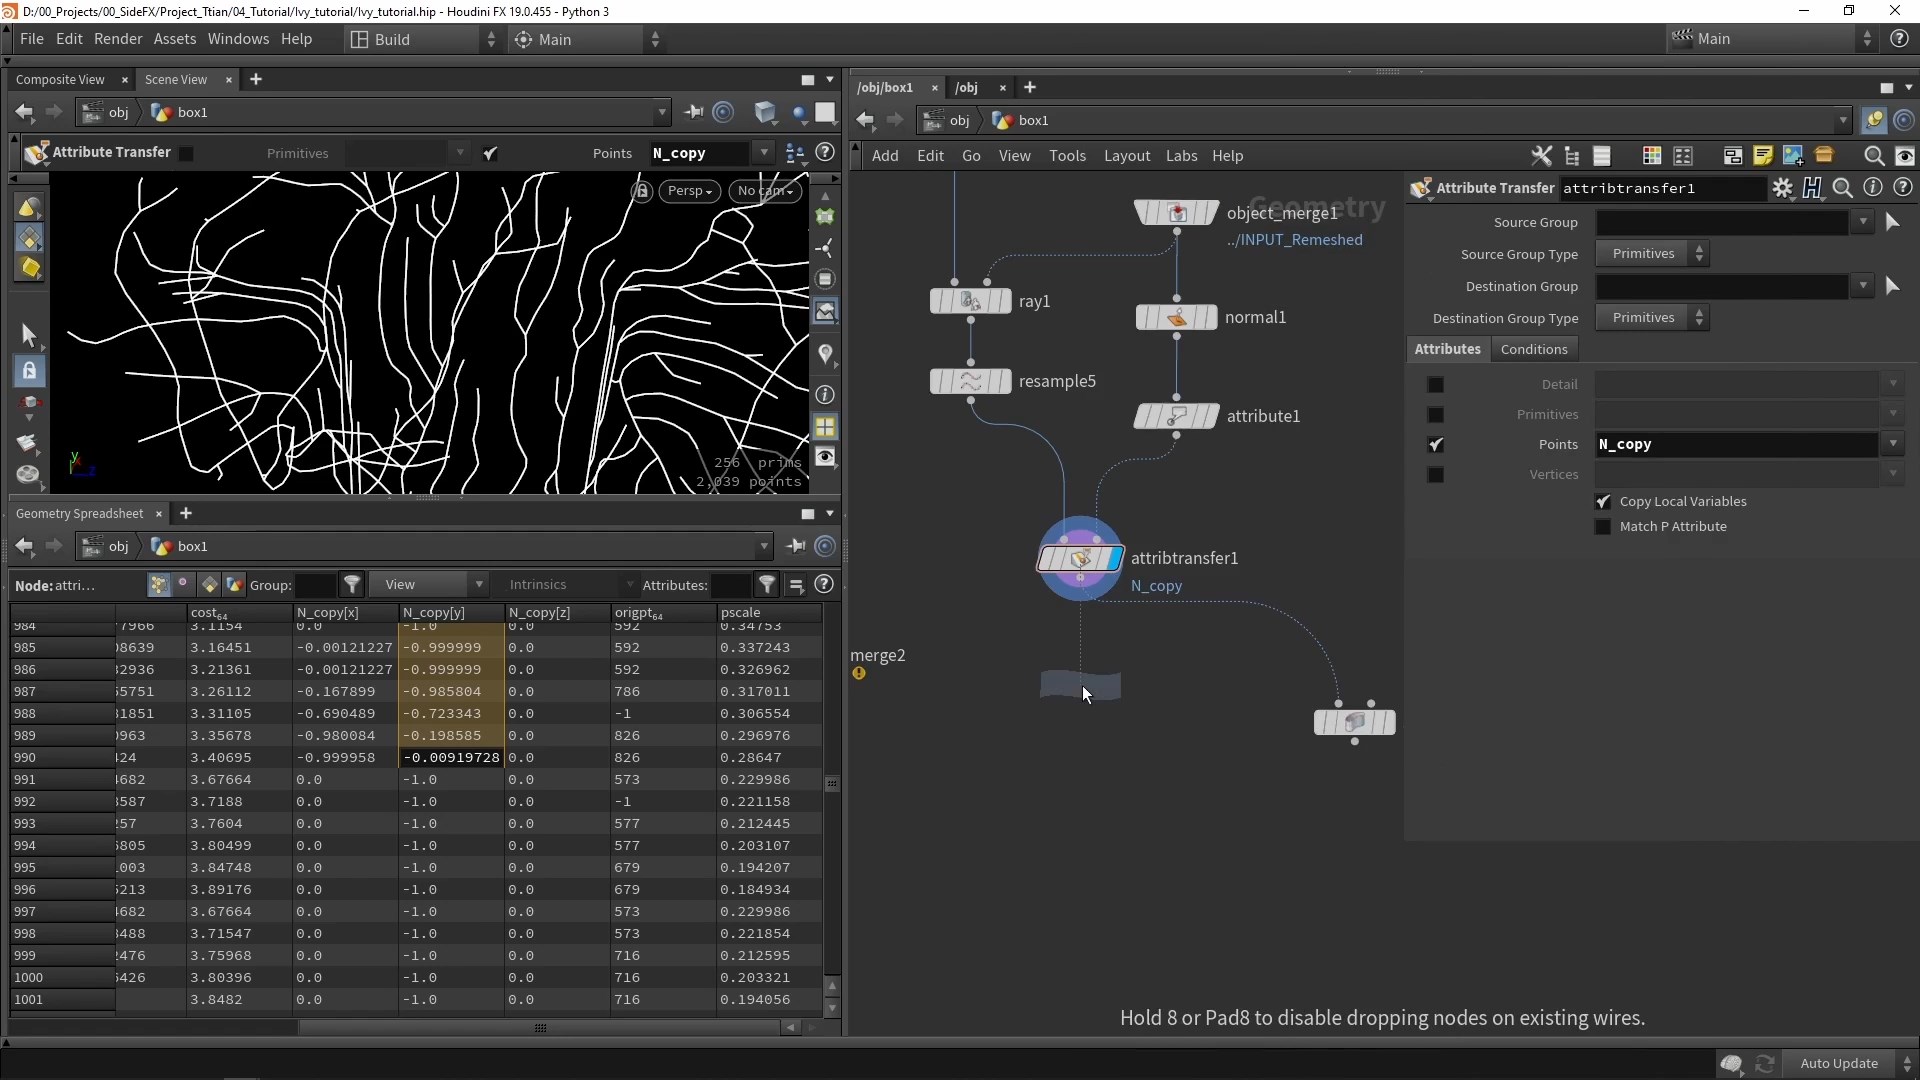Open parameter search magnifier icon
This screenshot has height=1080, width=1920.
coord(1843,188)
